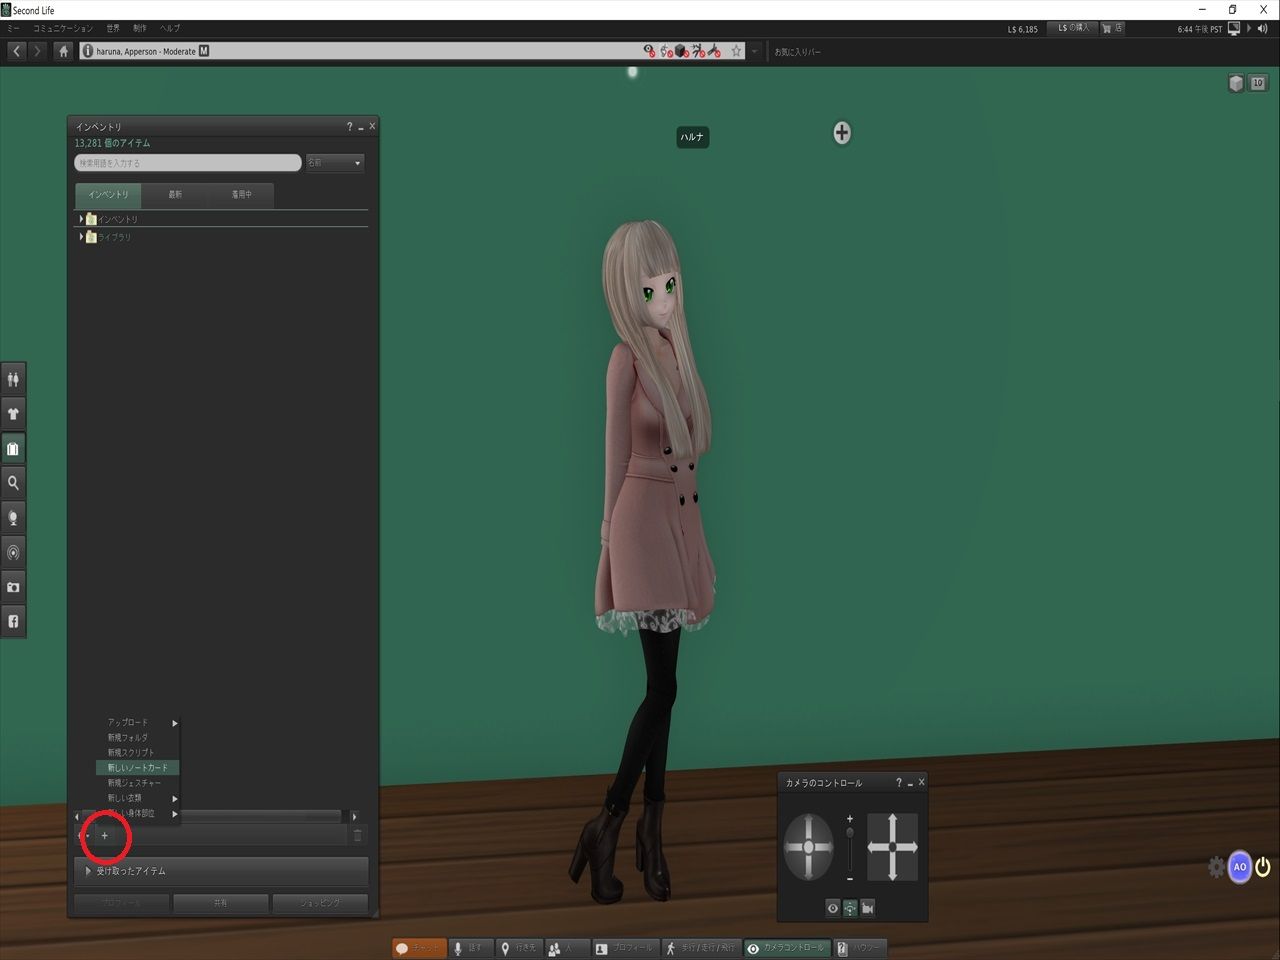Open the コミュニケーション menu

point(63,28)
